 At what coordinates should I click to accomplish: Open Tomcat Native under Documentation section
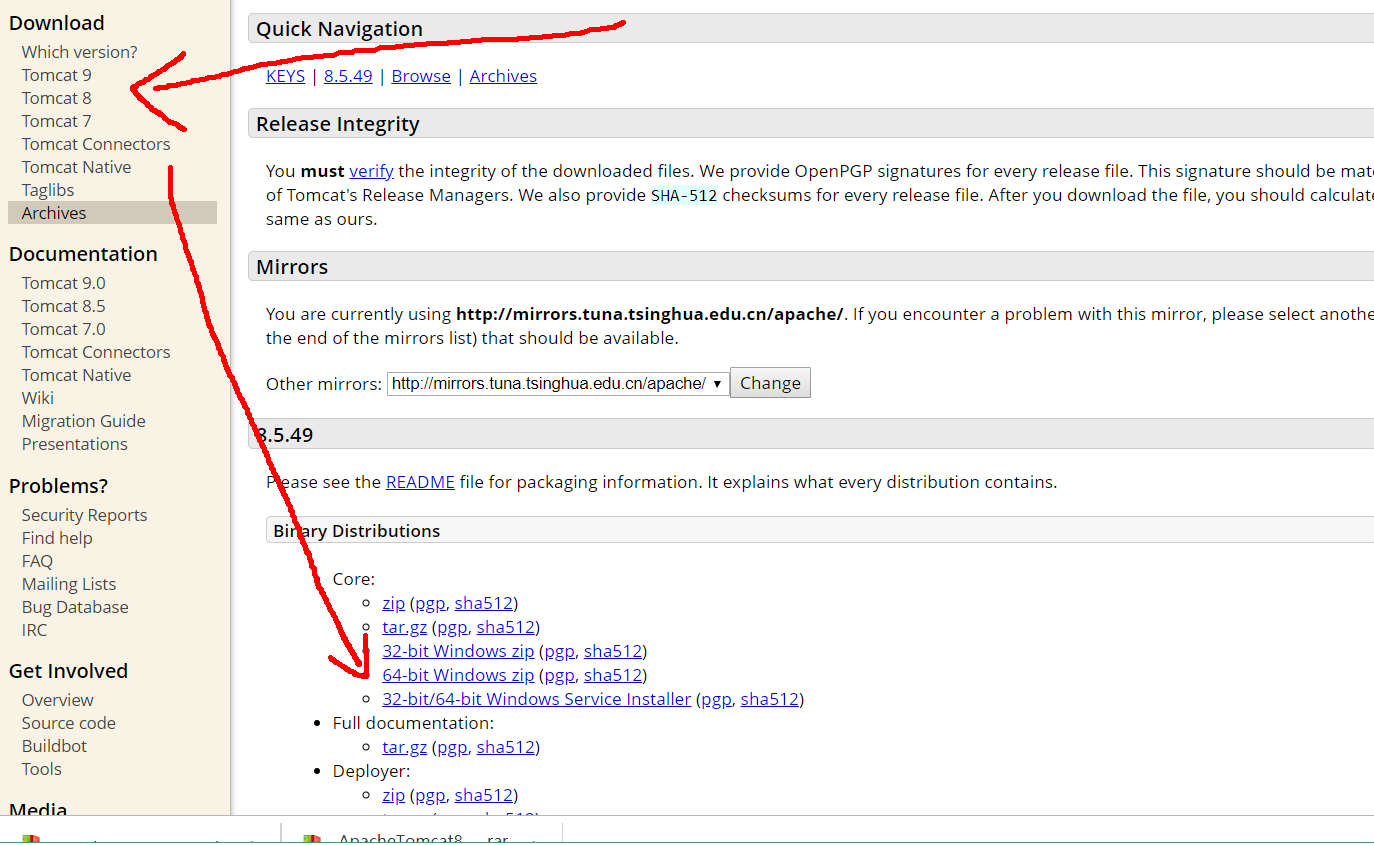point(77,375)
